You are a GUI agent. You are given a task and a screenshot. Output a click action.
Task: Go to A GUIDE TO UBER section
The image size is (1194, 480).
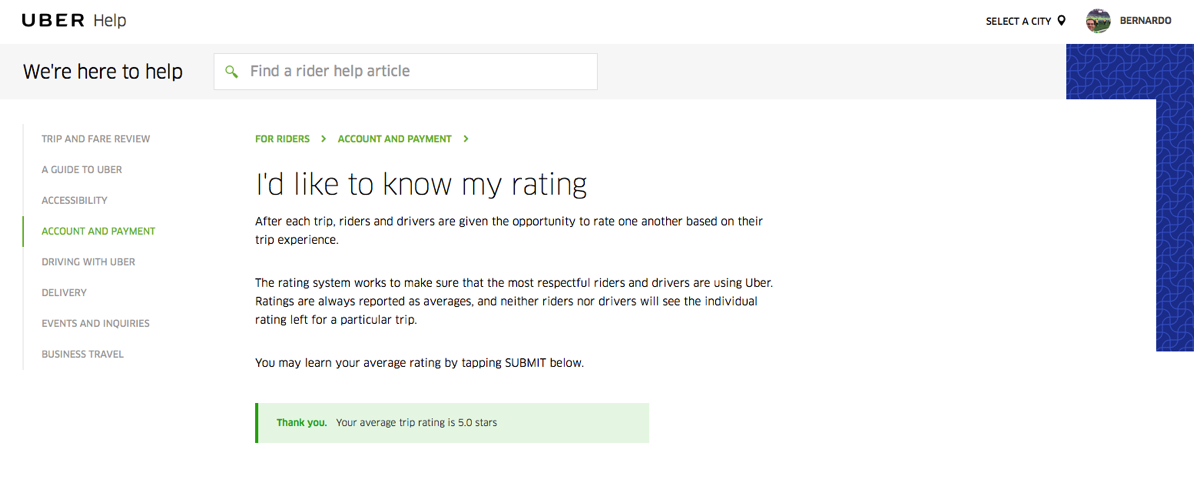[82, 170]
